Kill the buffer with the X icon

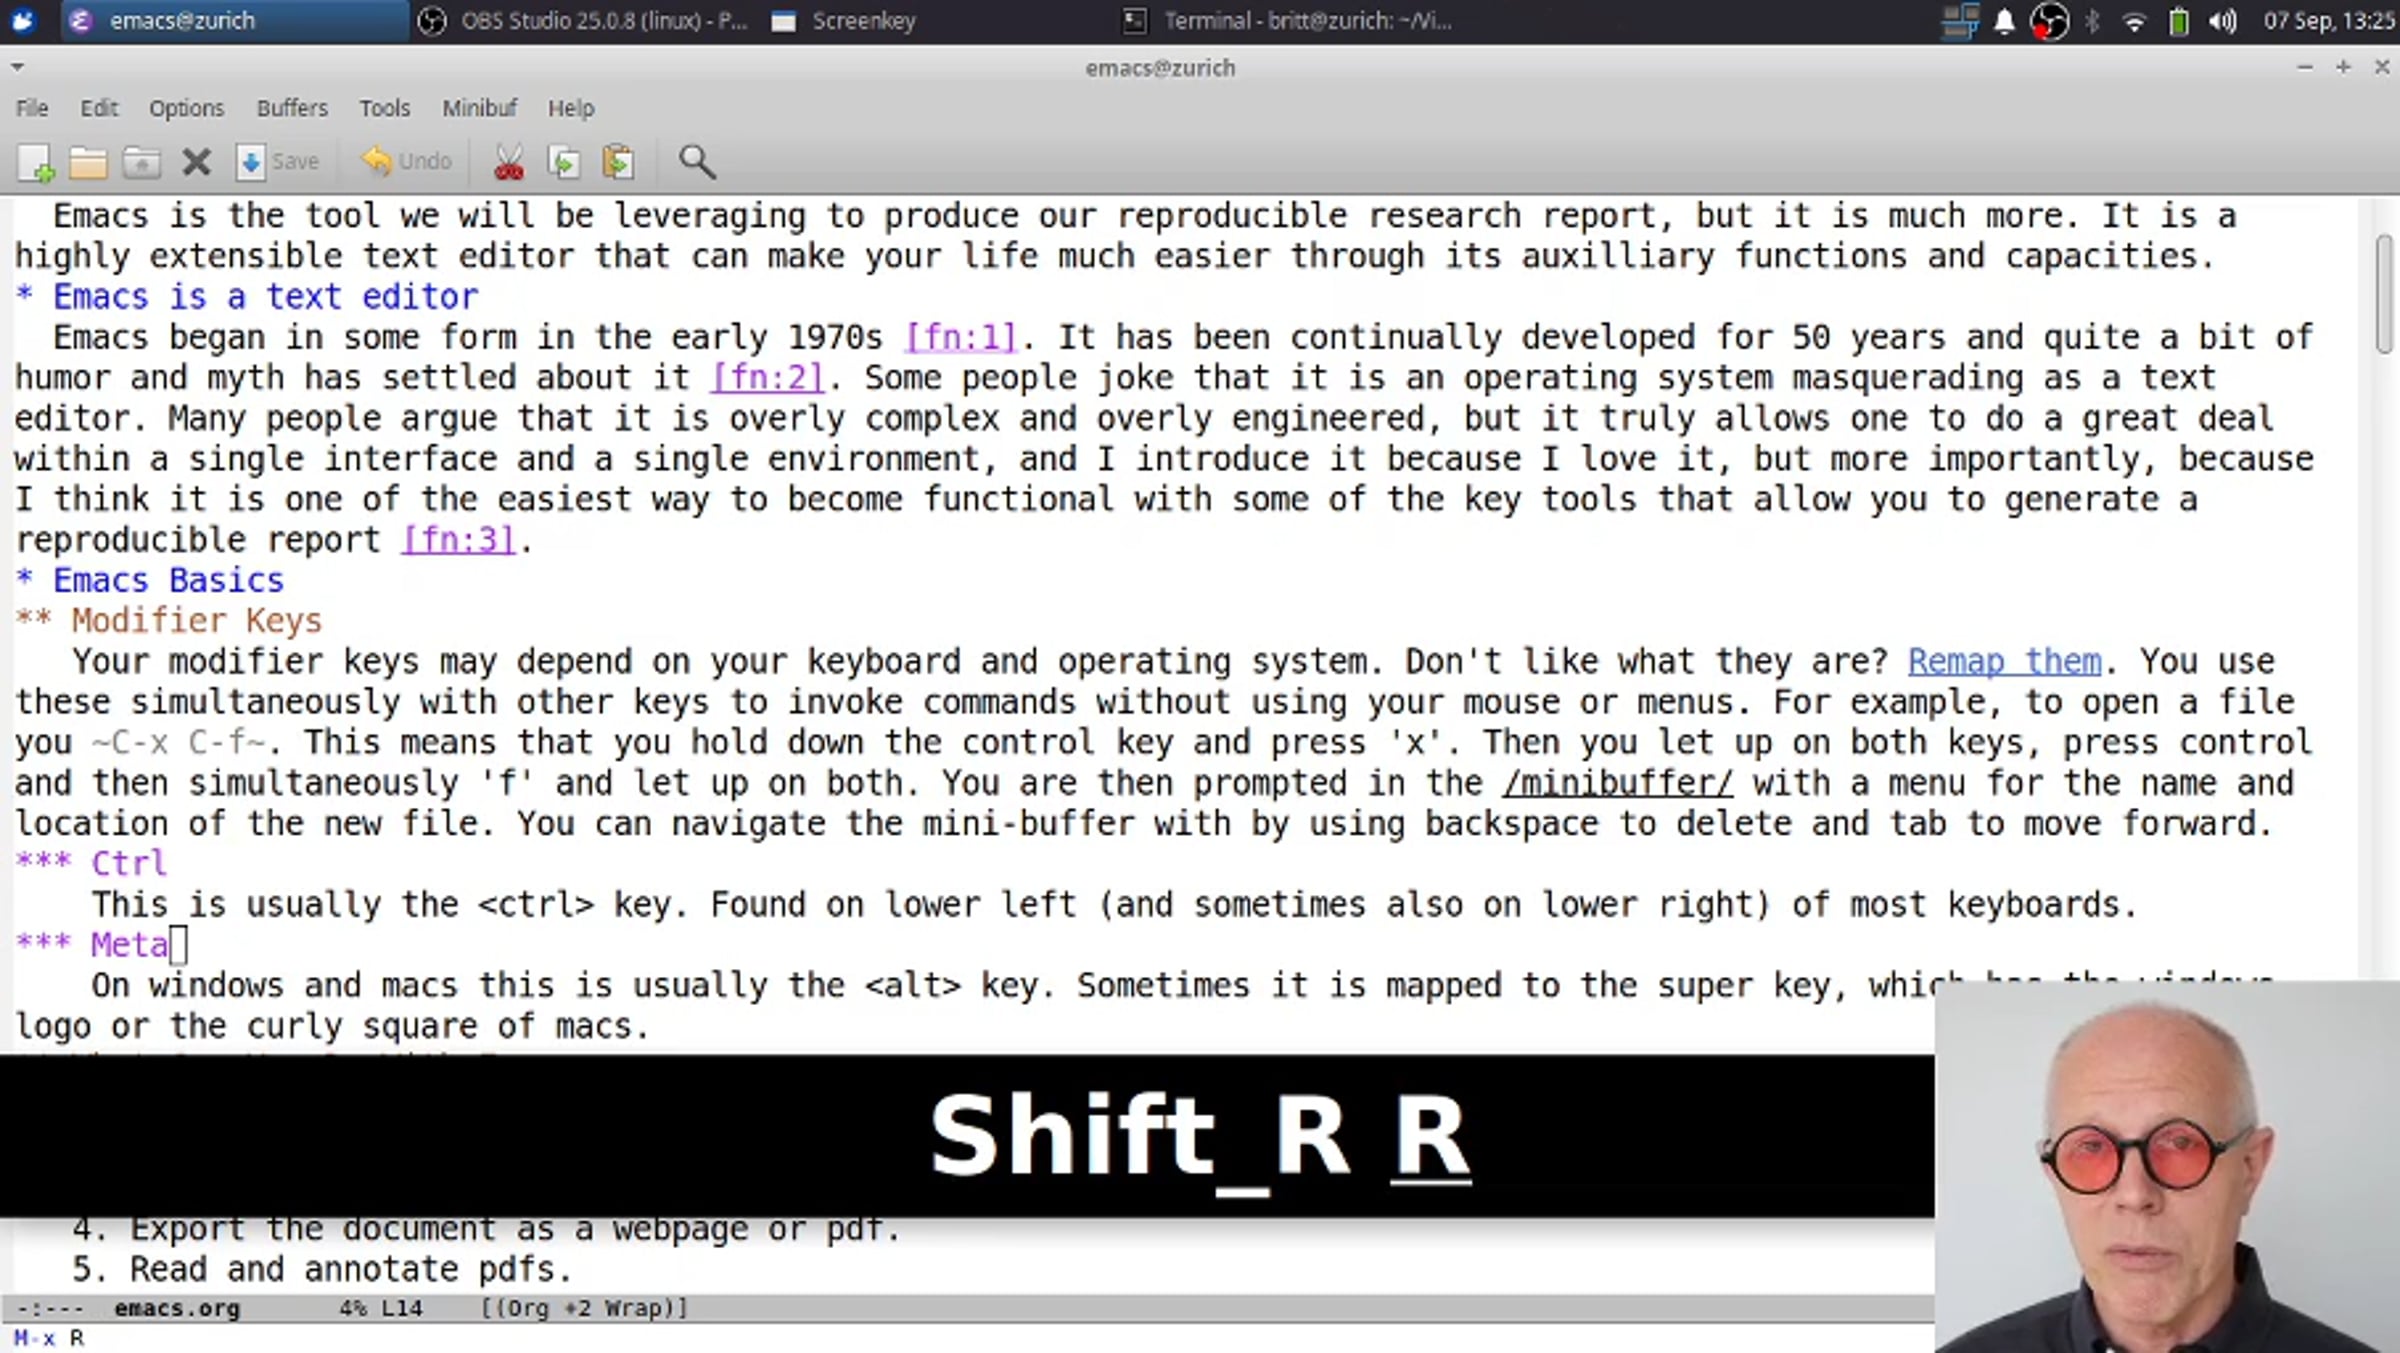[x=196, y=162]
